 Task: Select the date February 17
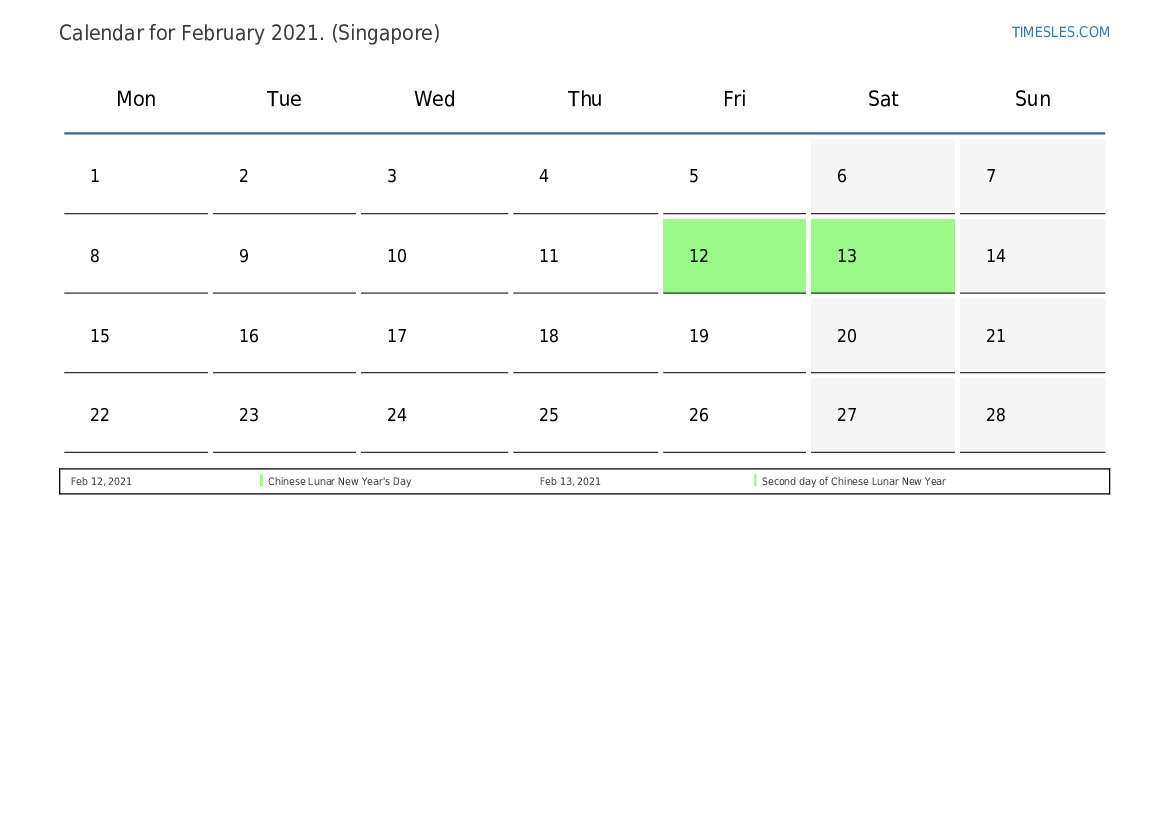pos(434,336)
